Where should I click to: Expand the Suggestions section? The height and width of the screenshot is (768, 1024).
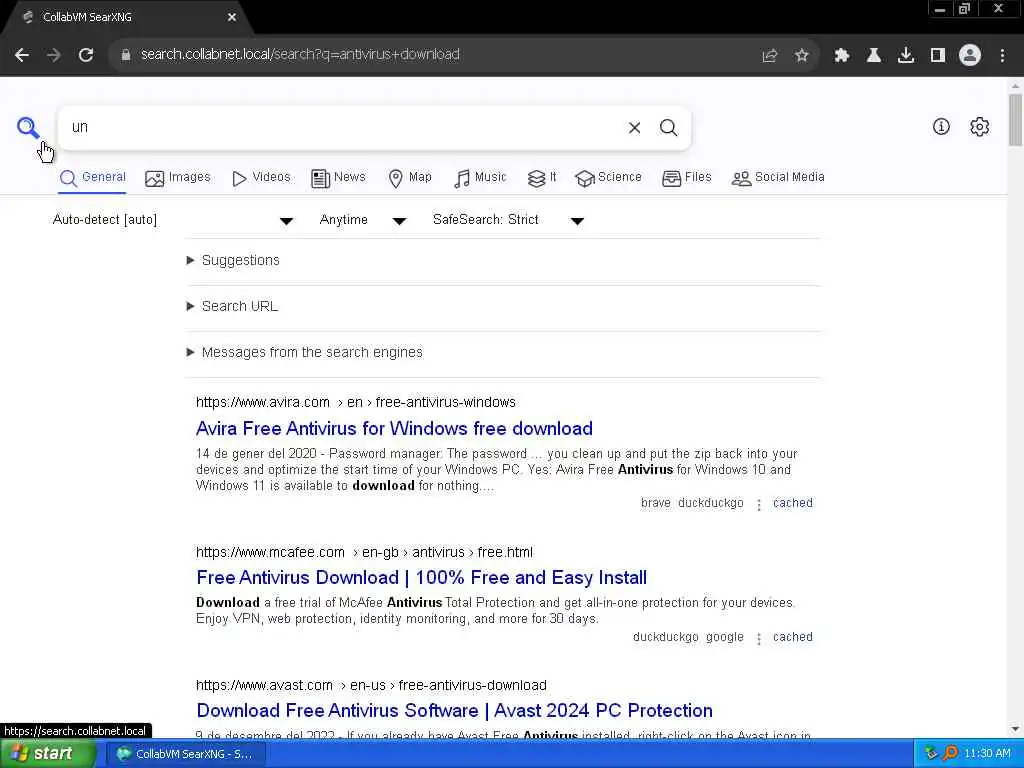pyautogui.click(x=233, y=261)
